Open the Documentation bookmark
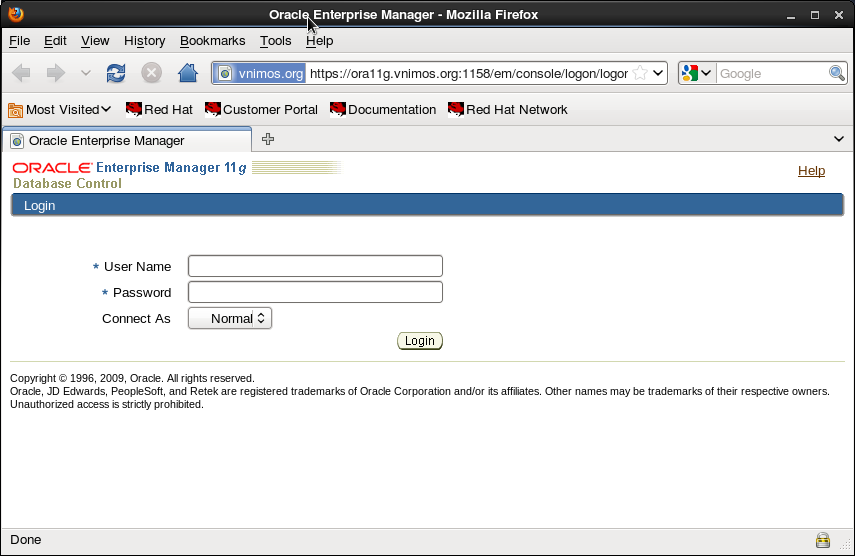The image size is (855, 556). coord(383,110)
